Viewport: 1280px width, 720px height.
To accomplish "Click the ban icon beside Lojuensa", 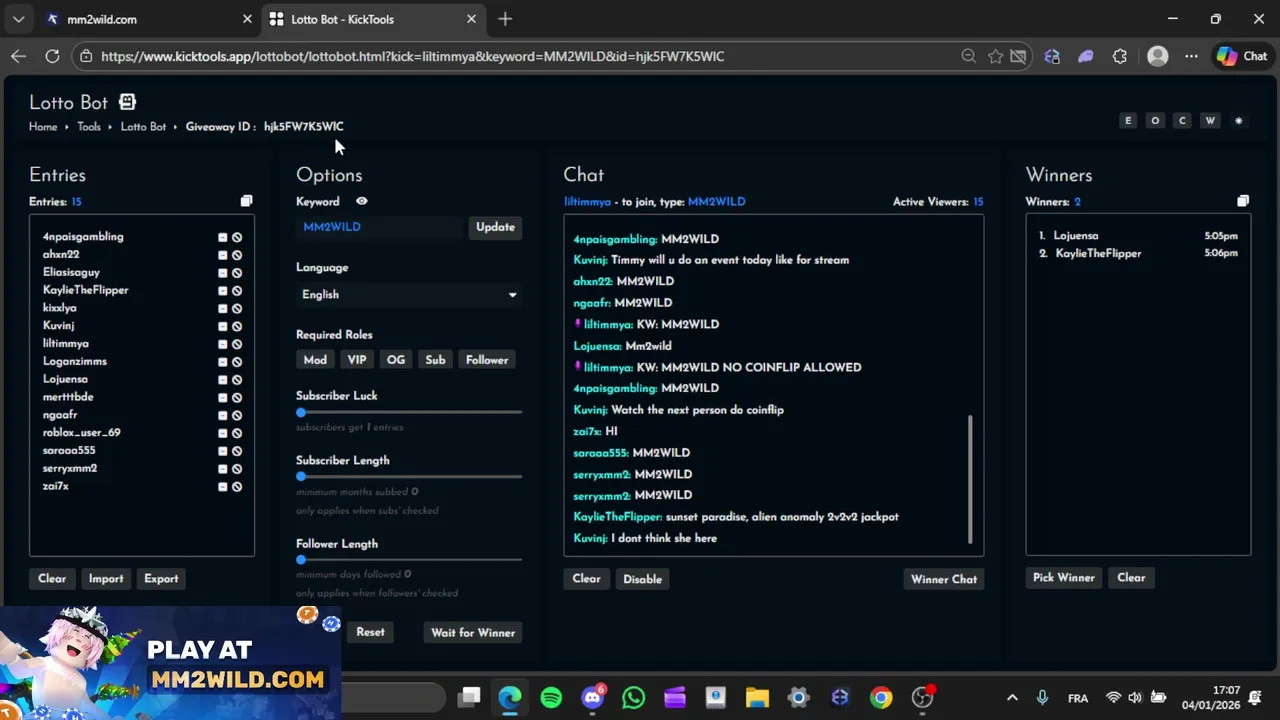I will (237, 380).
